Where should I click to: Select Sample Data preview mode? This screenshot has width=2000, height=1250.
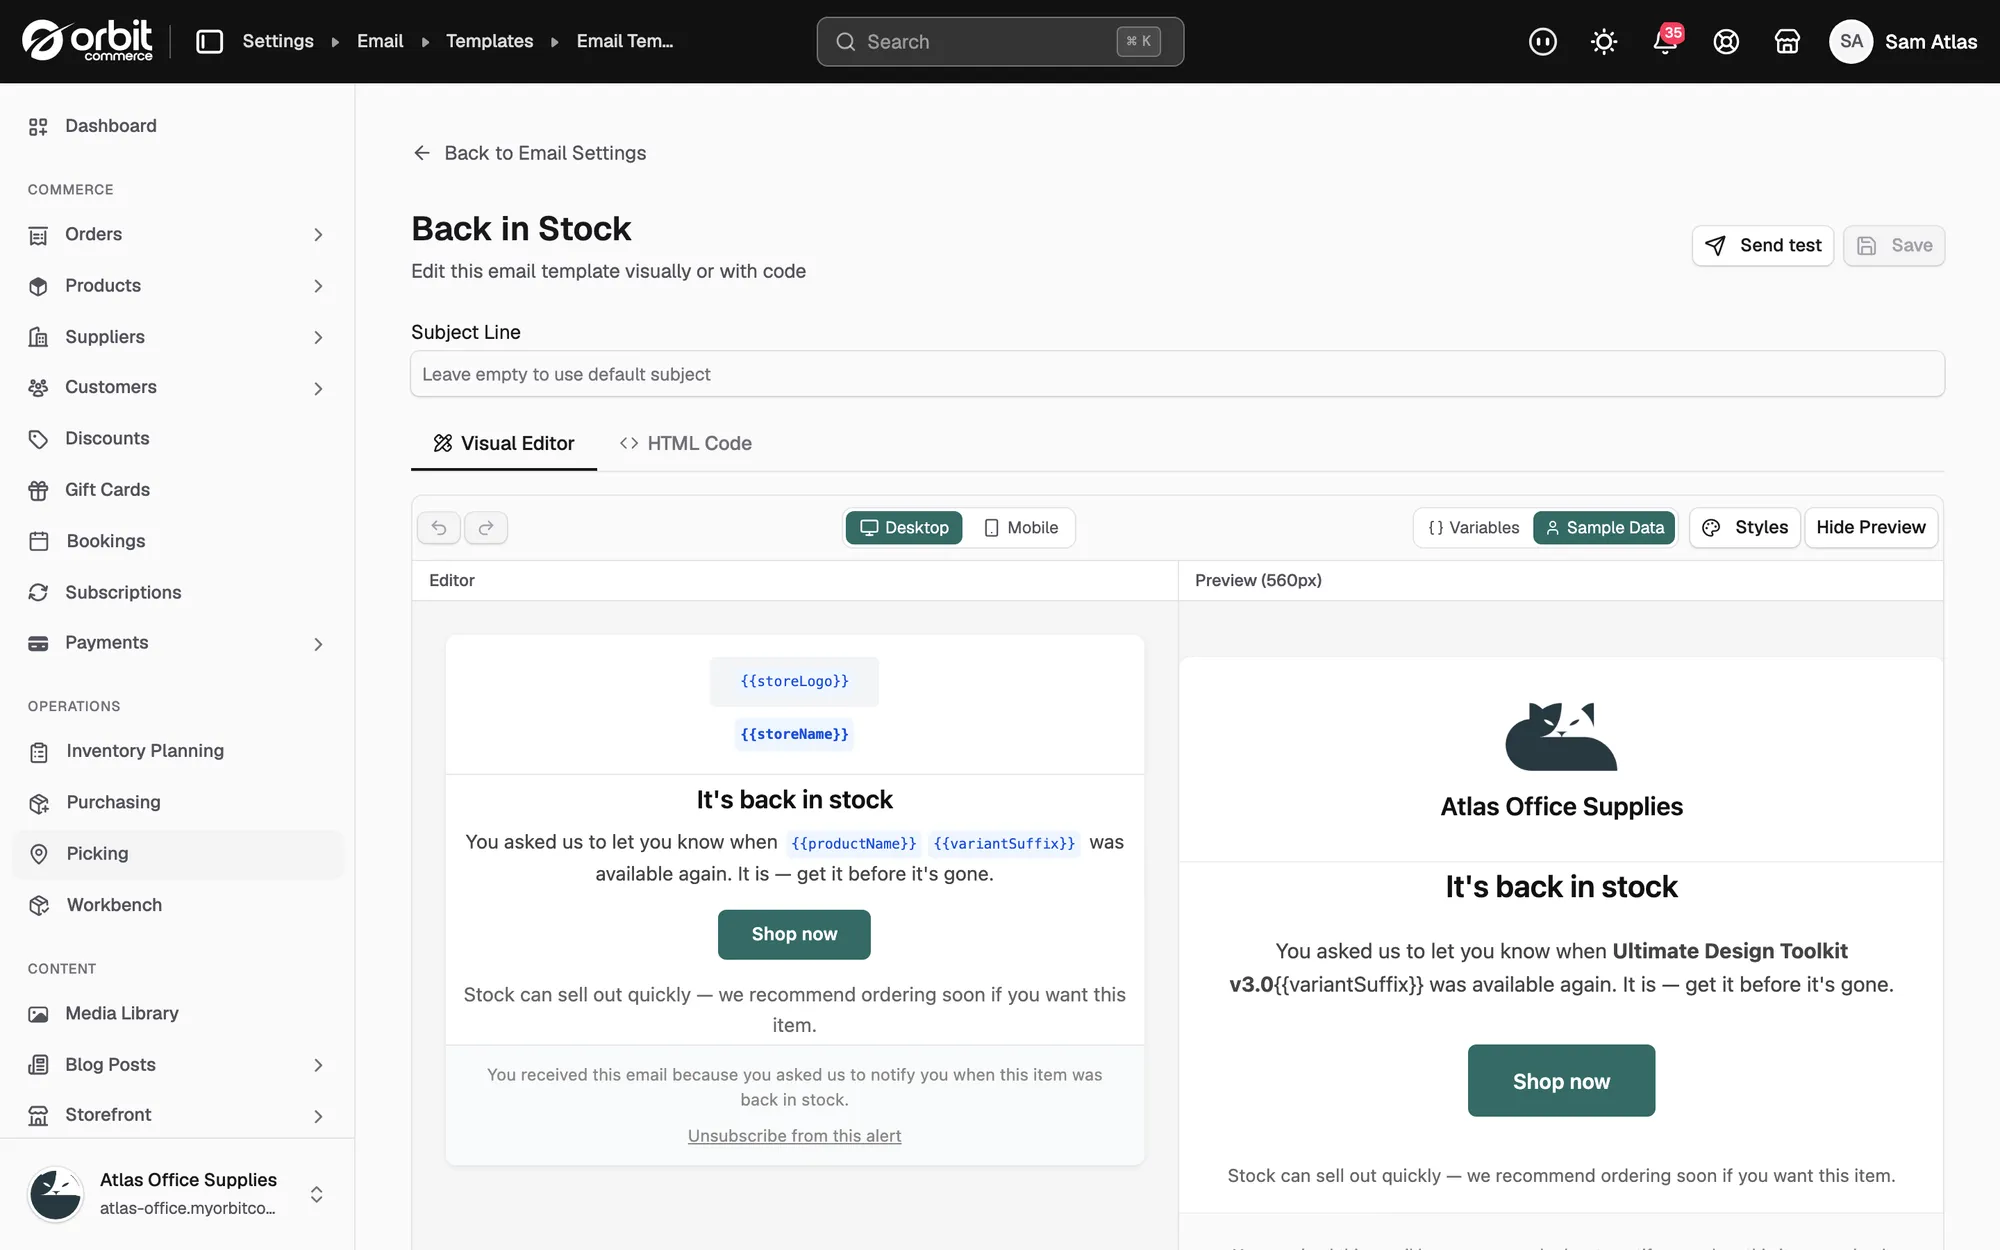click(1604, 527)
